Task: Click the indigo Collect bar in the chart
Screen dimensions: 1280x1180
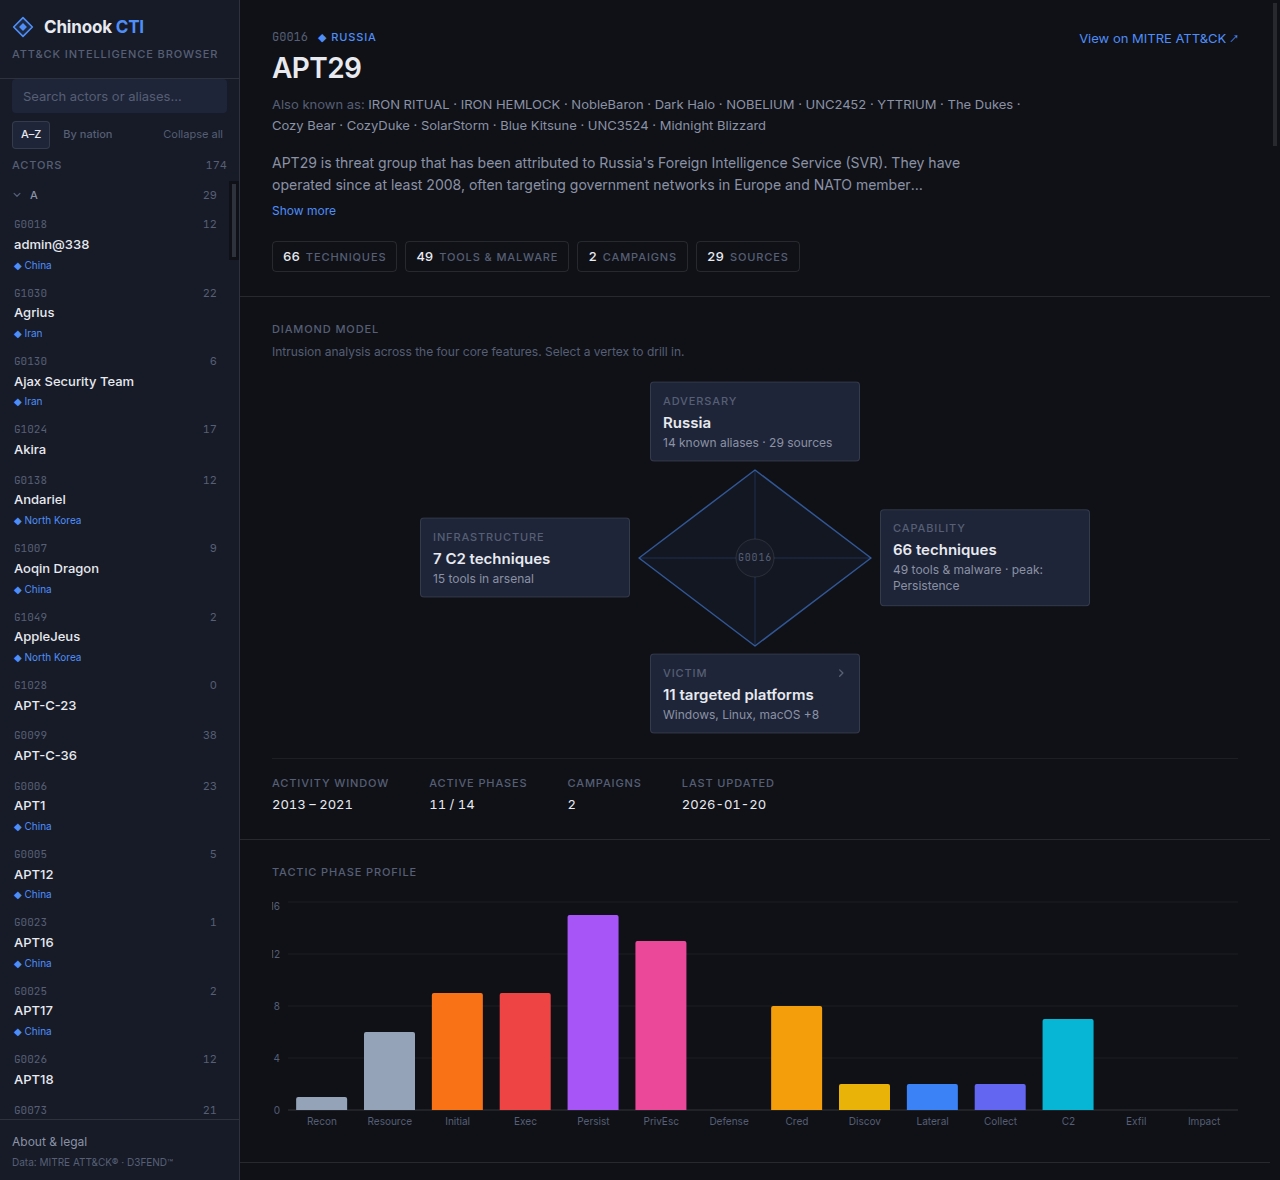Action: 1000,1097
